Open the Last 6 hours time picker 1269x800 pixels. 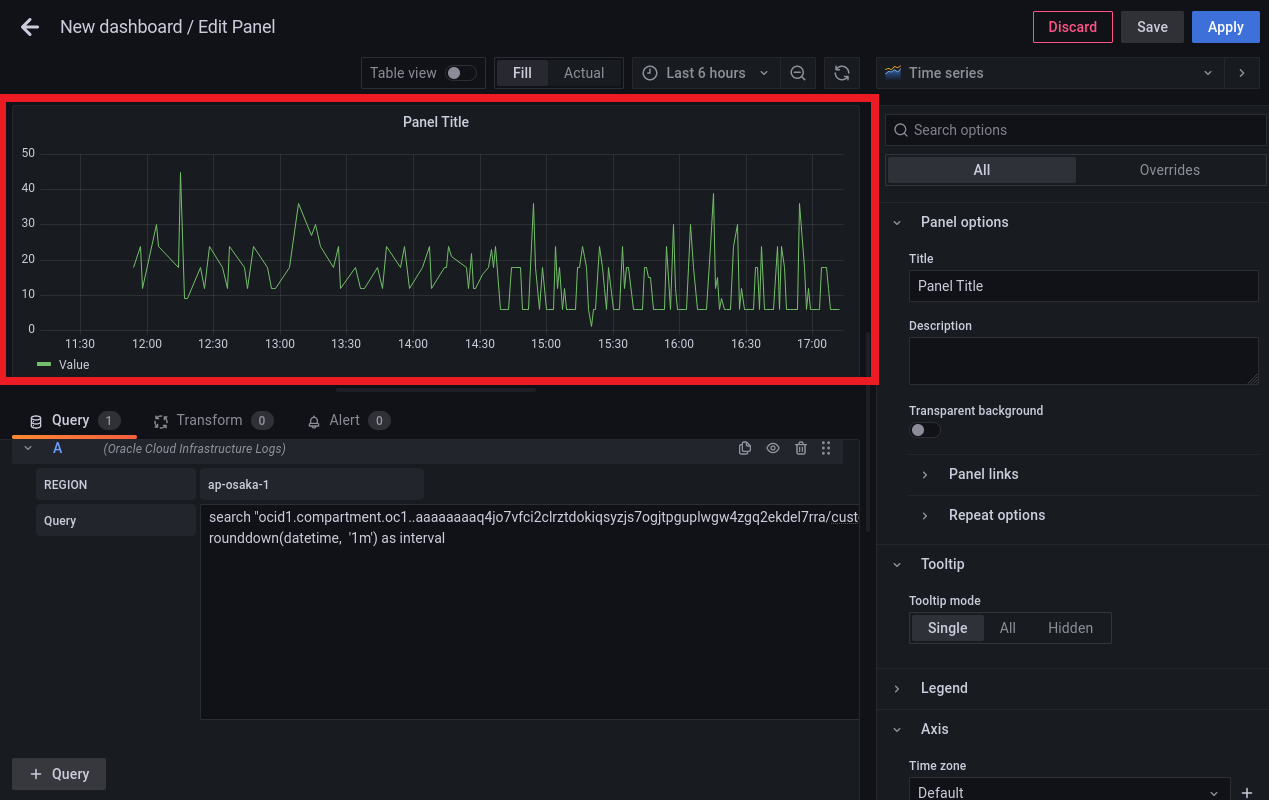[x=706, y=73]
